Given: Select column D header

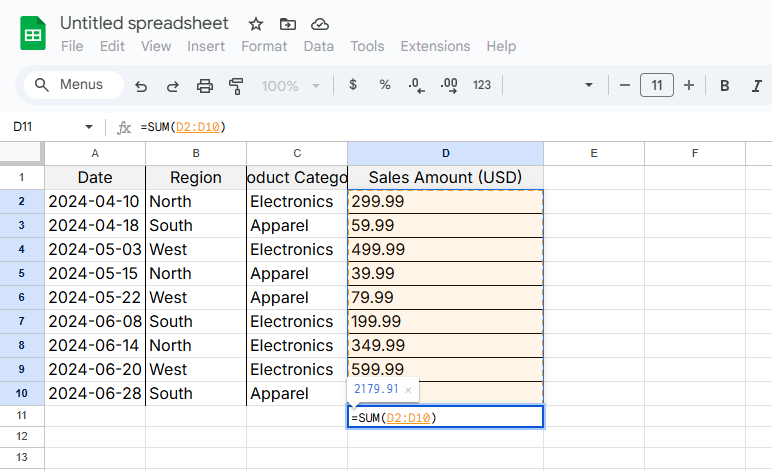Looking at the screenshot, I should click(x=445, y=153).
